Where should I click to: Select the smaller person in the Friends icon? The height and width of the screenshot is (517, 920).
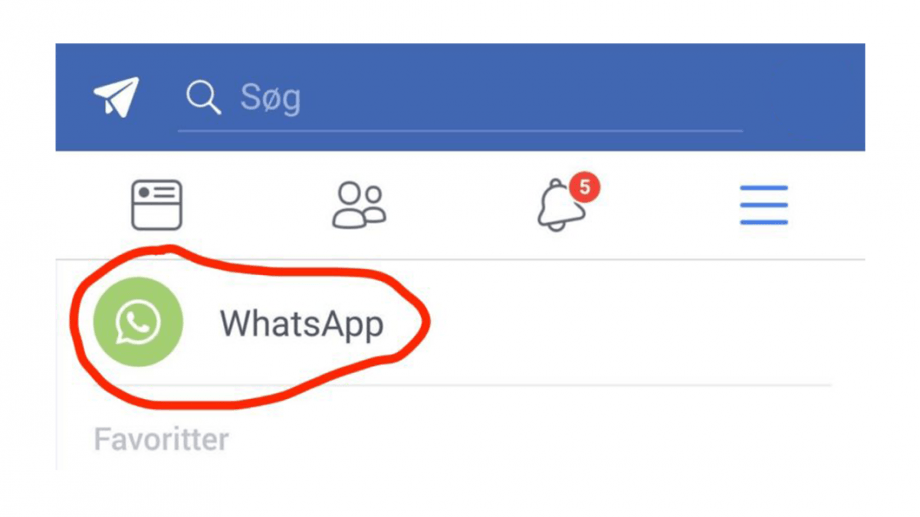click(374, 205)
